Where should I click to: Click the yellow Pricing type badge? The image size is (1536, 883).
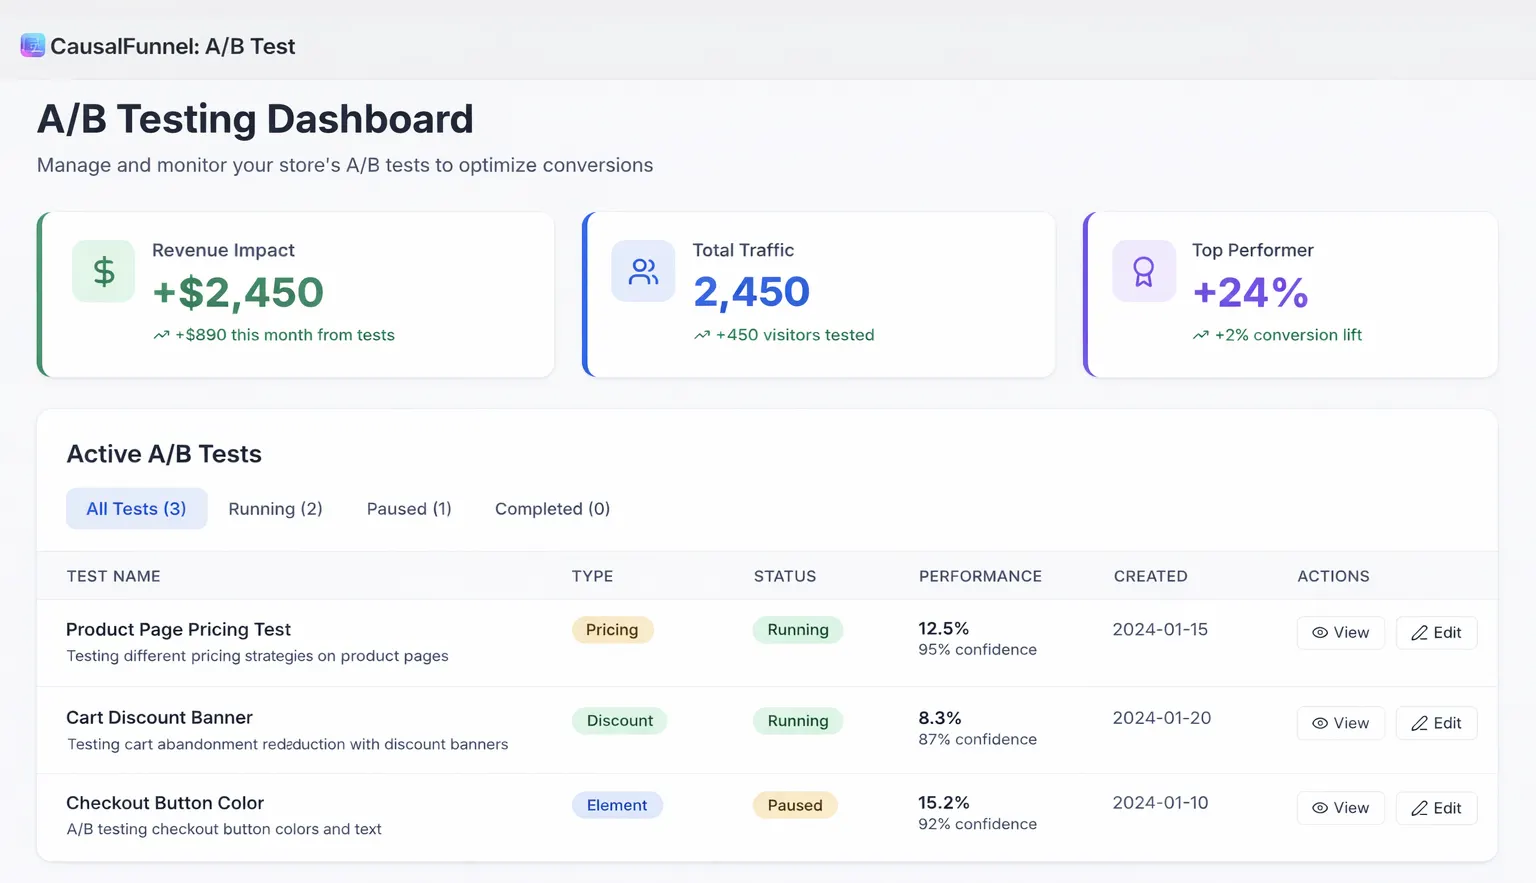click(x=612, y=630)
